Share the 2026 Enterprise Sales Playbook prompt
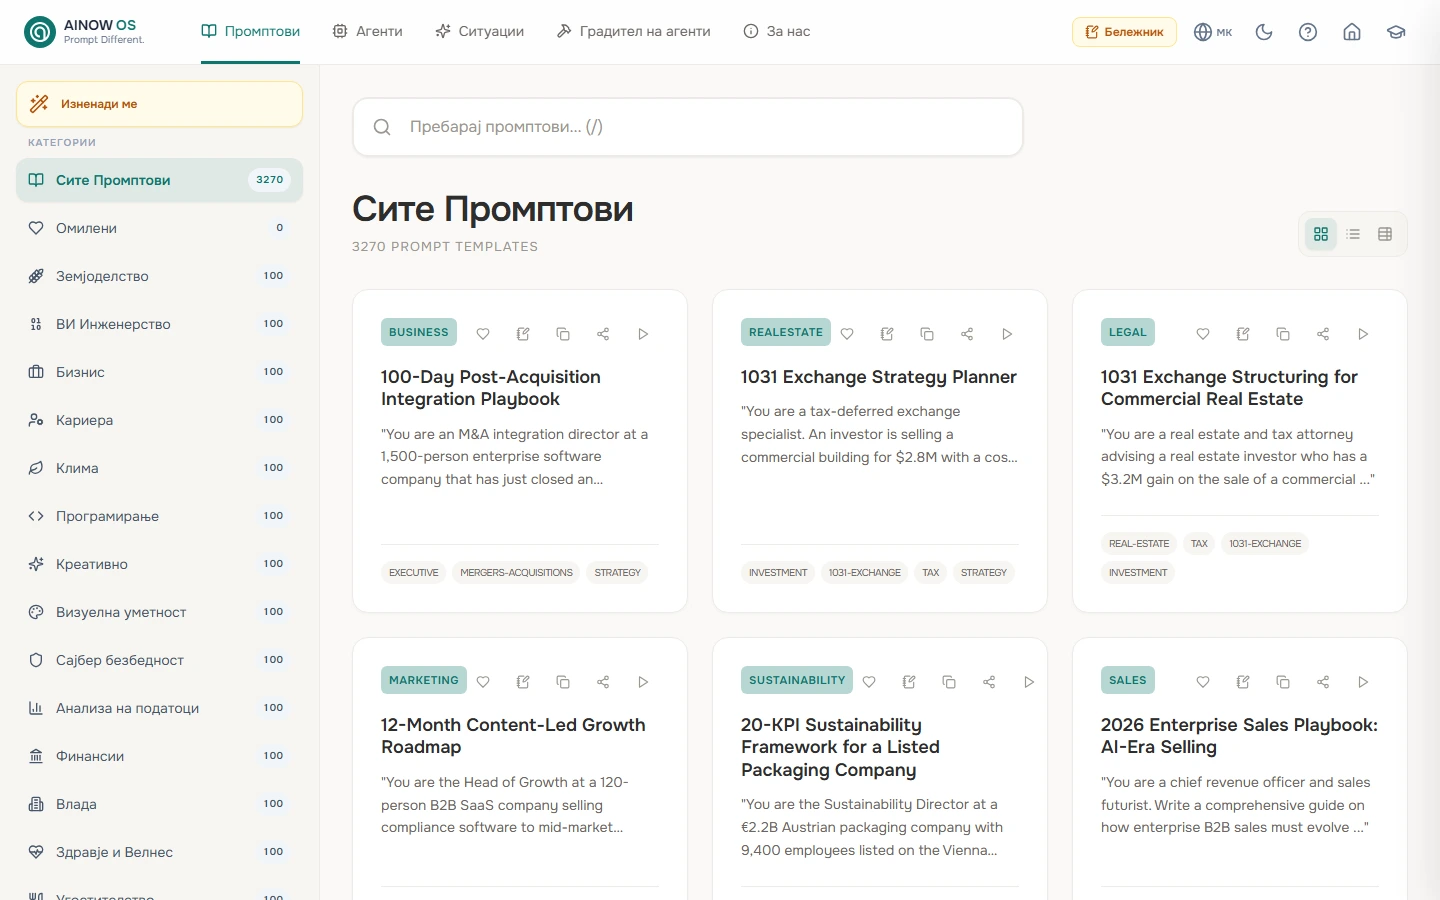Viewport: 1440px width, 900px height. [x=1323, y=682]
